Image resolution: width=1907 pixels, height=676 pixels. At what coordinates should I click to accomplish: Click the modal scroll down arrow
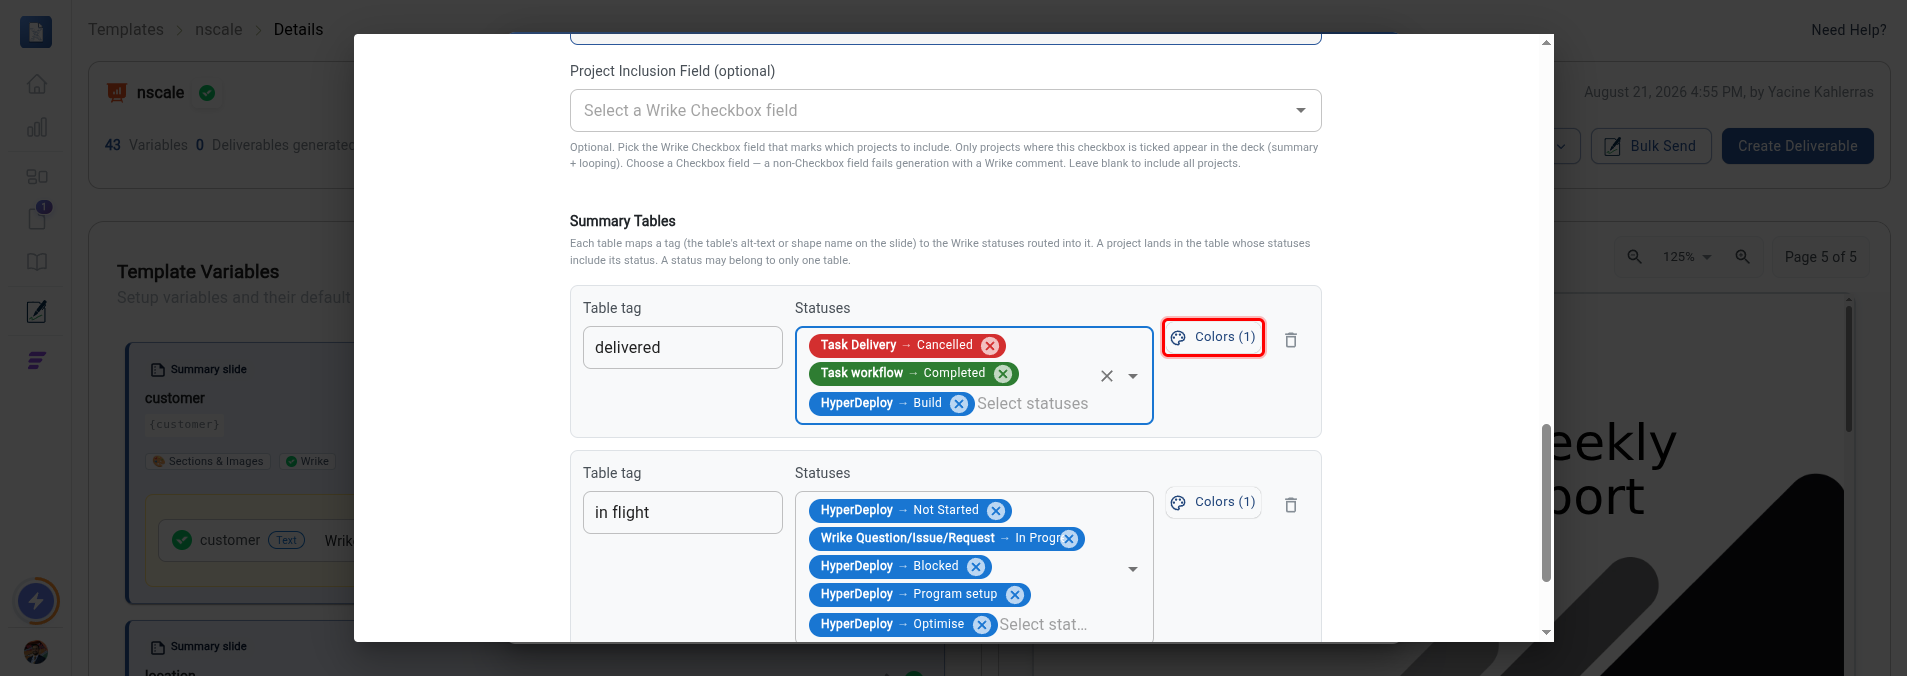pos(1546,632)
